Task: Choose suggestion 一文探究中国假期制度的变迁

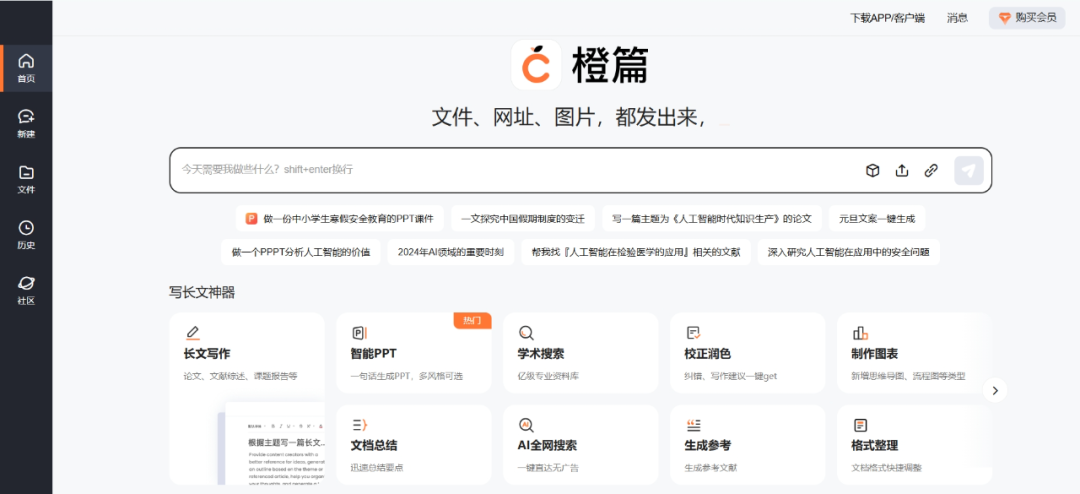Action: click(x=523, y=218)
